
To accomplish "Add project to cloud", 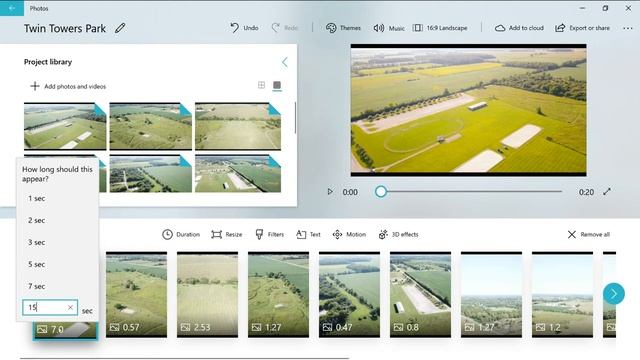I will [x=519, y=28].
